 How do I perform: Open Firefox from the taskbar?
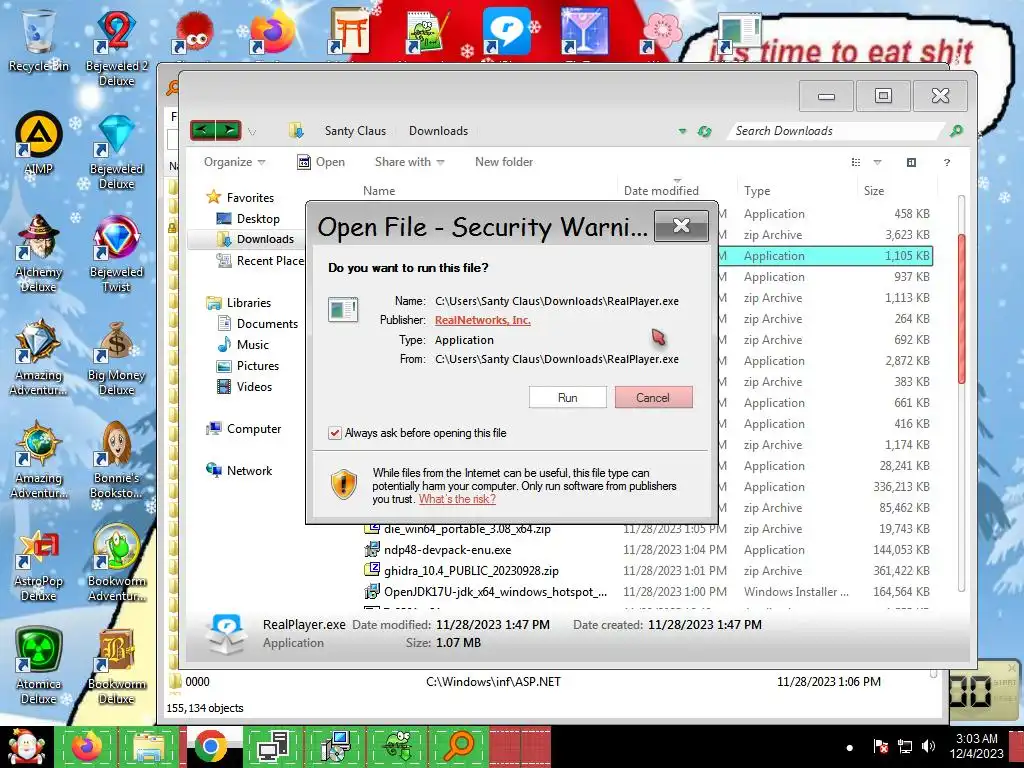click(x=86, y=746)
